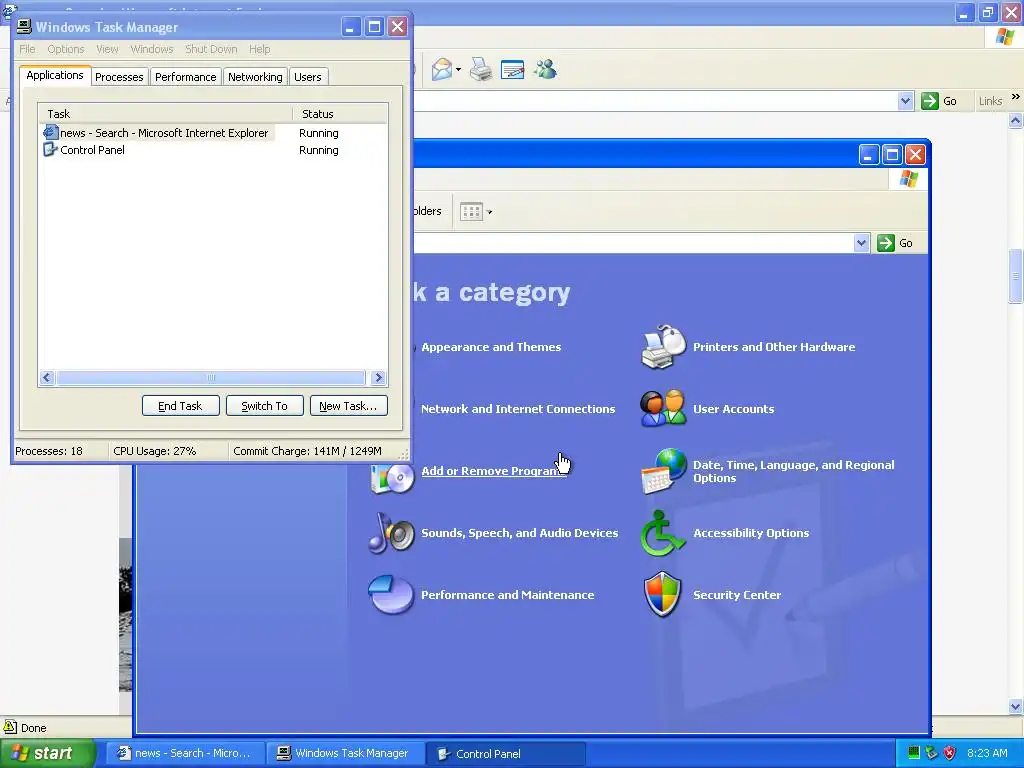Screen dimensions: 1024x768
Task: Click the End Task button
Action: click(180, 406)
